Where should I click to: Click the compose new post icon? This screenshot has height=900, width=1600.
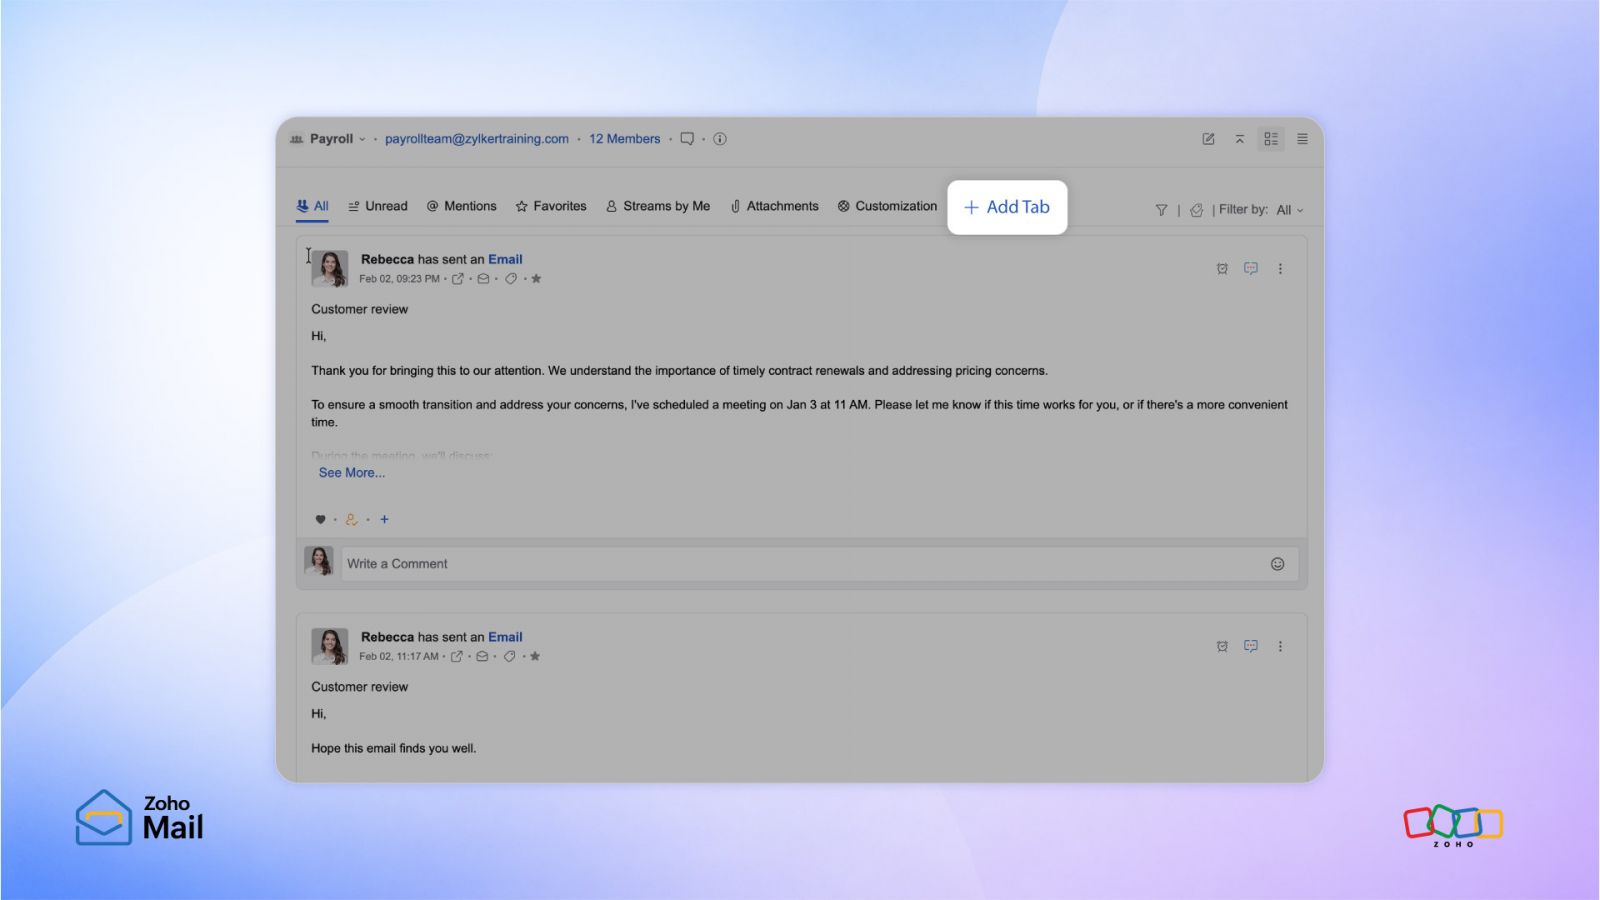[1208, 139]
